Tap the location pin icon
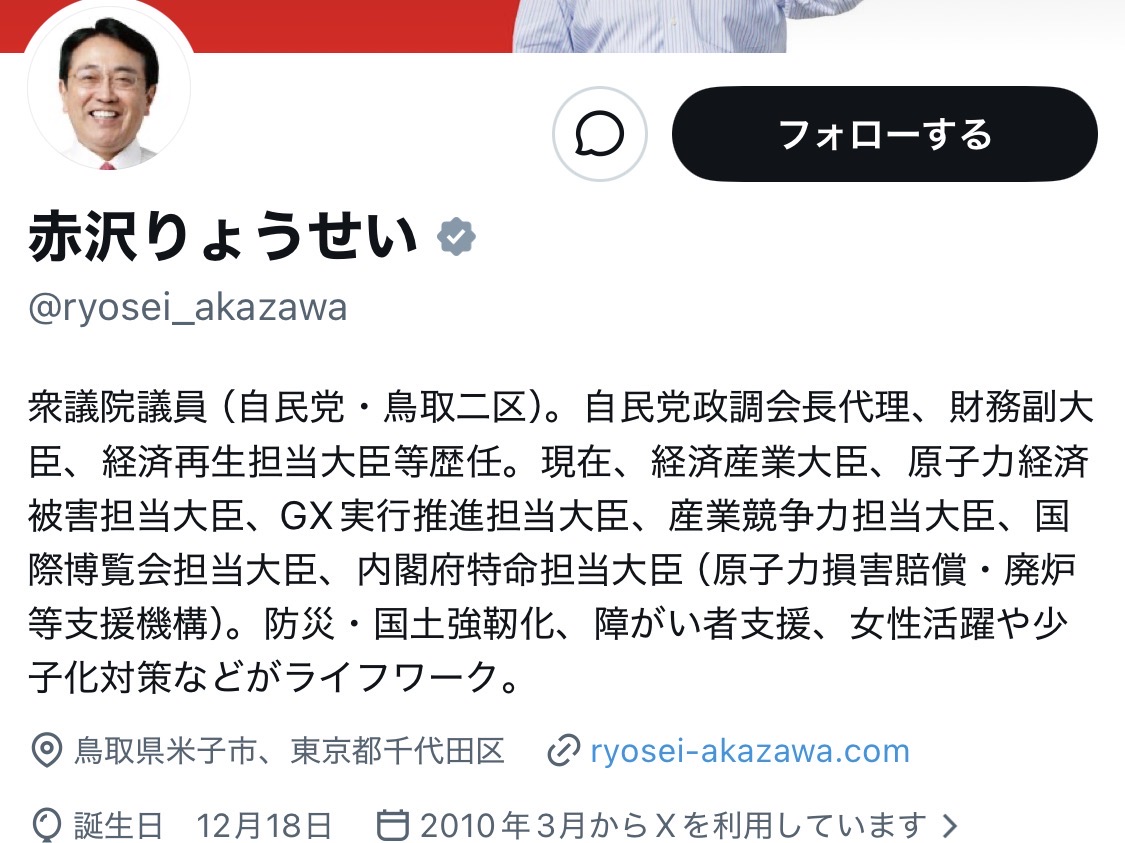The height and width of the screenshot is (843, 1125). tap(47, 750)
